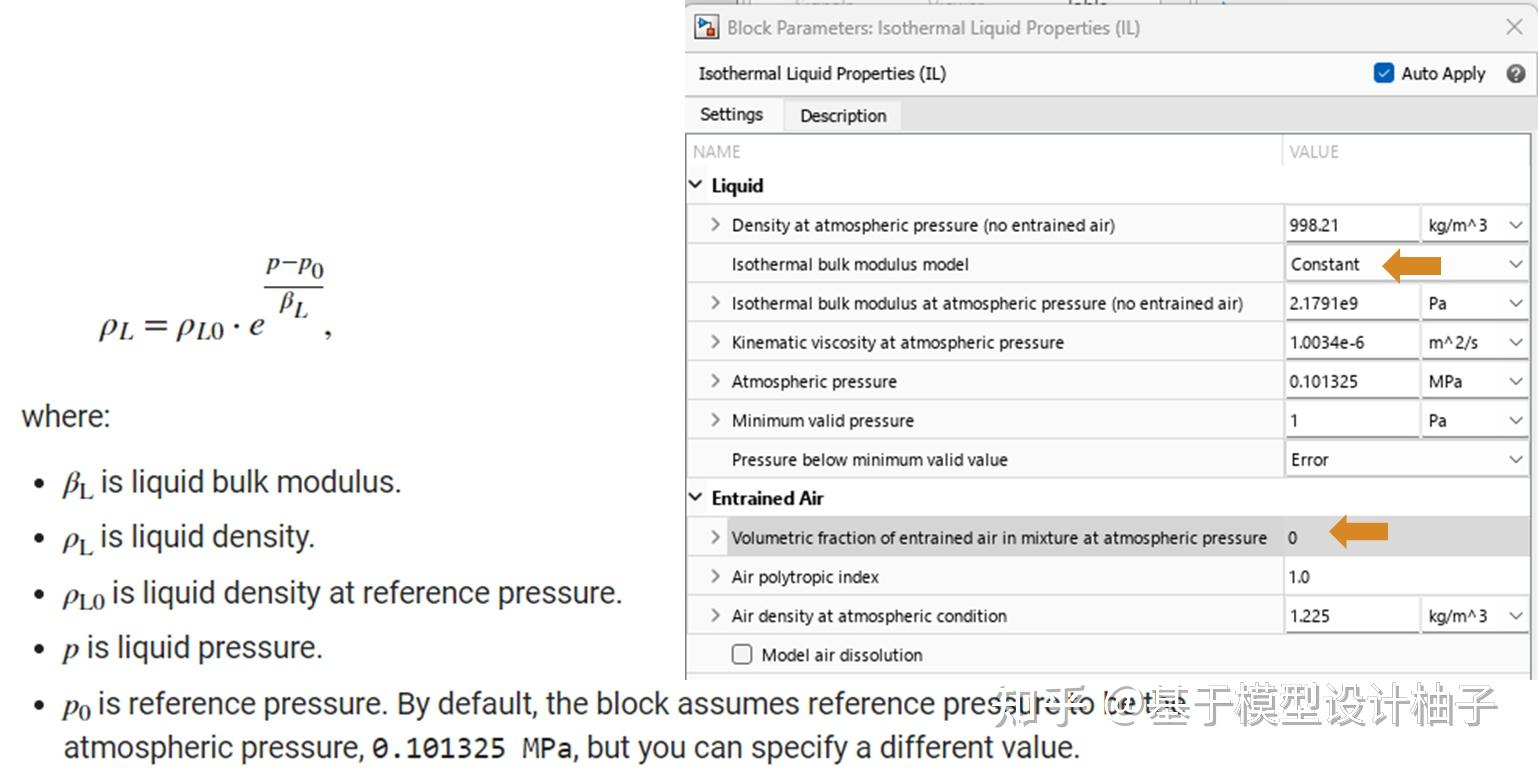Enable Model air dissolution checkbox
This screenshot has width=1538, height=769.
[742, 655]
